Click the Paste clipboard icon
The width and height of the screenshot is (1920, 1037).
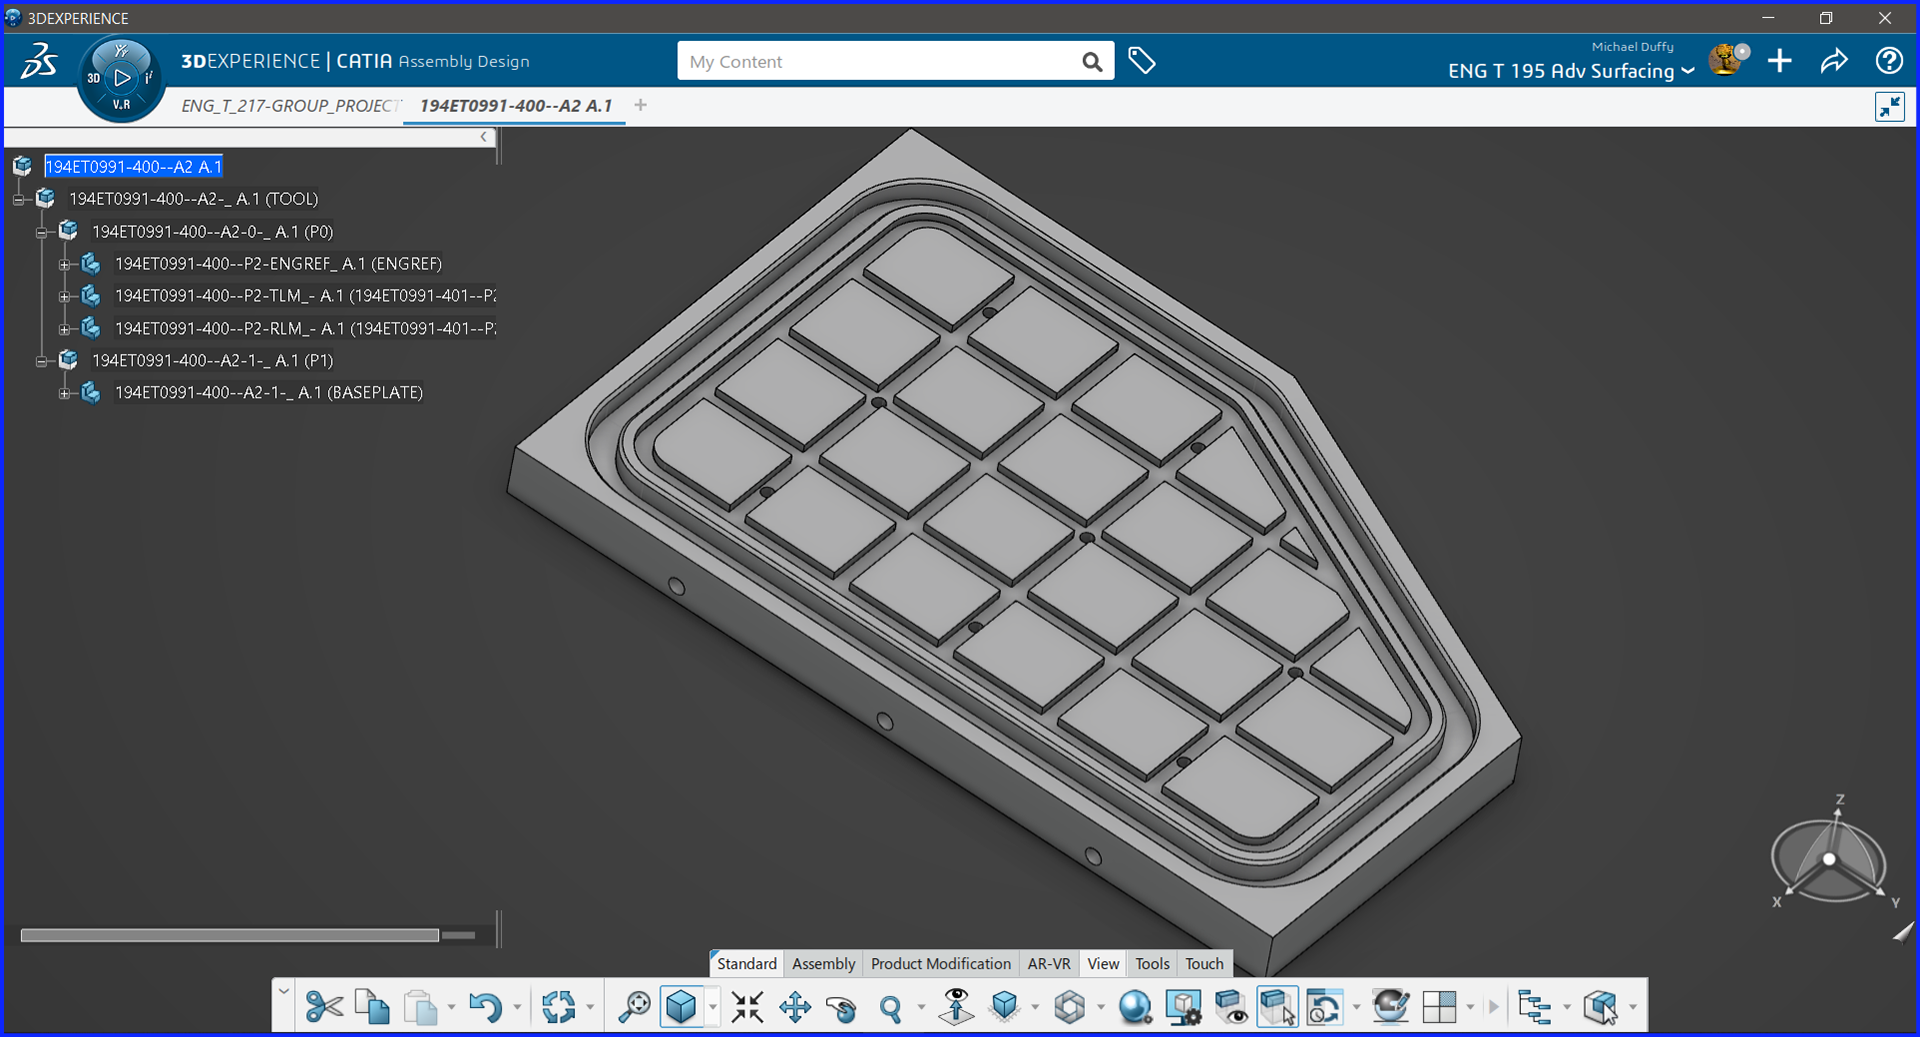(x=421, y=1006)
